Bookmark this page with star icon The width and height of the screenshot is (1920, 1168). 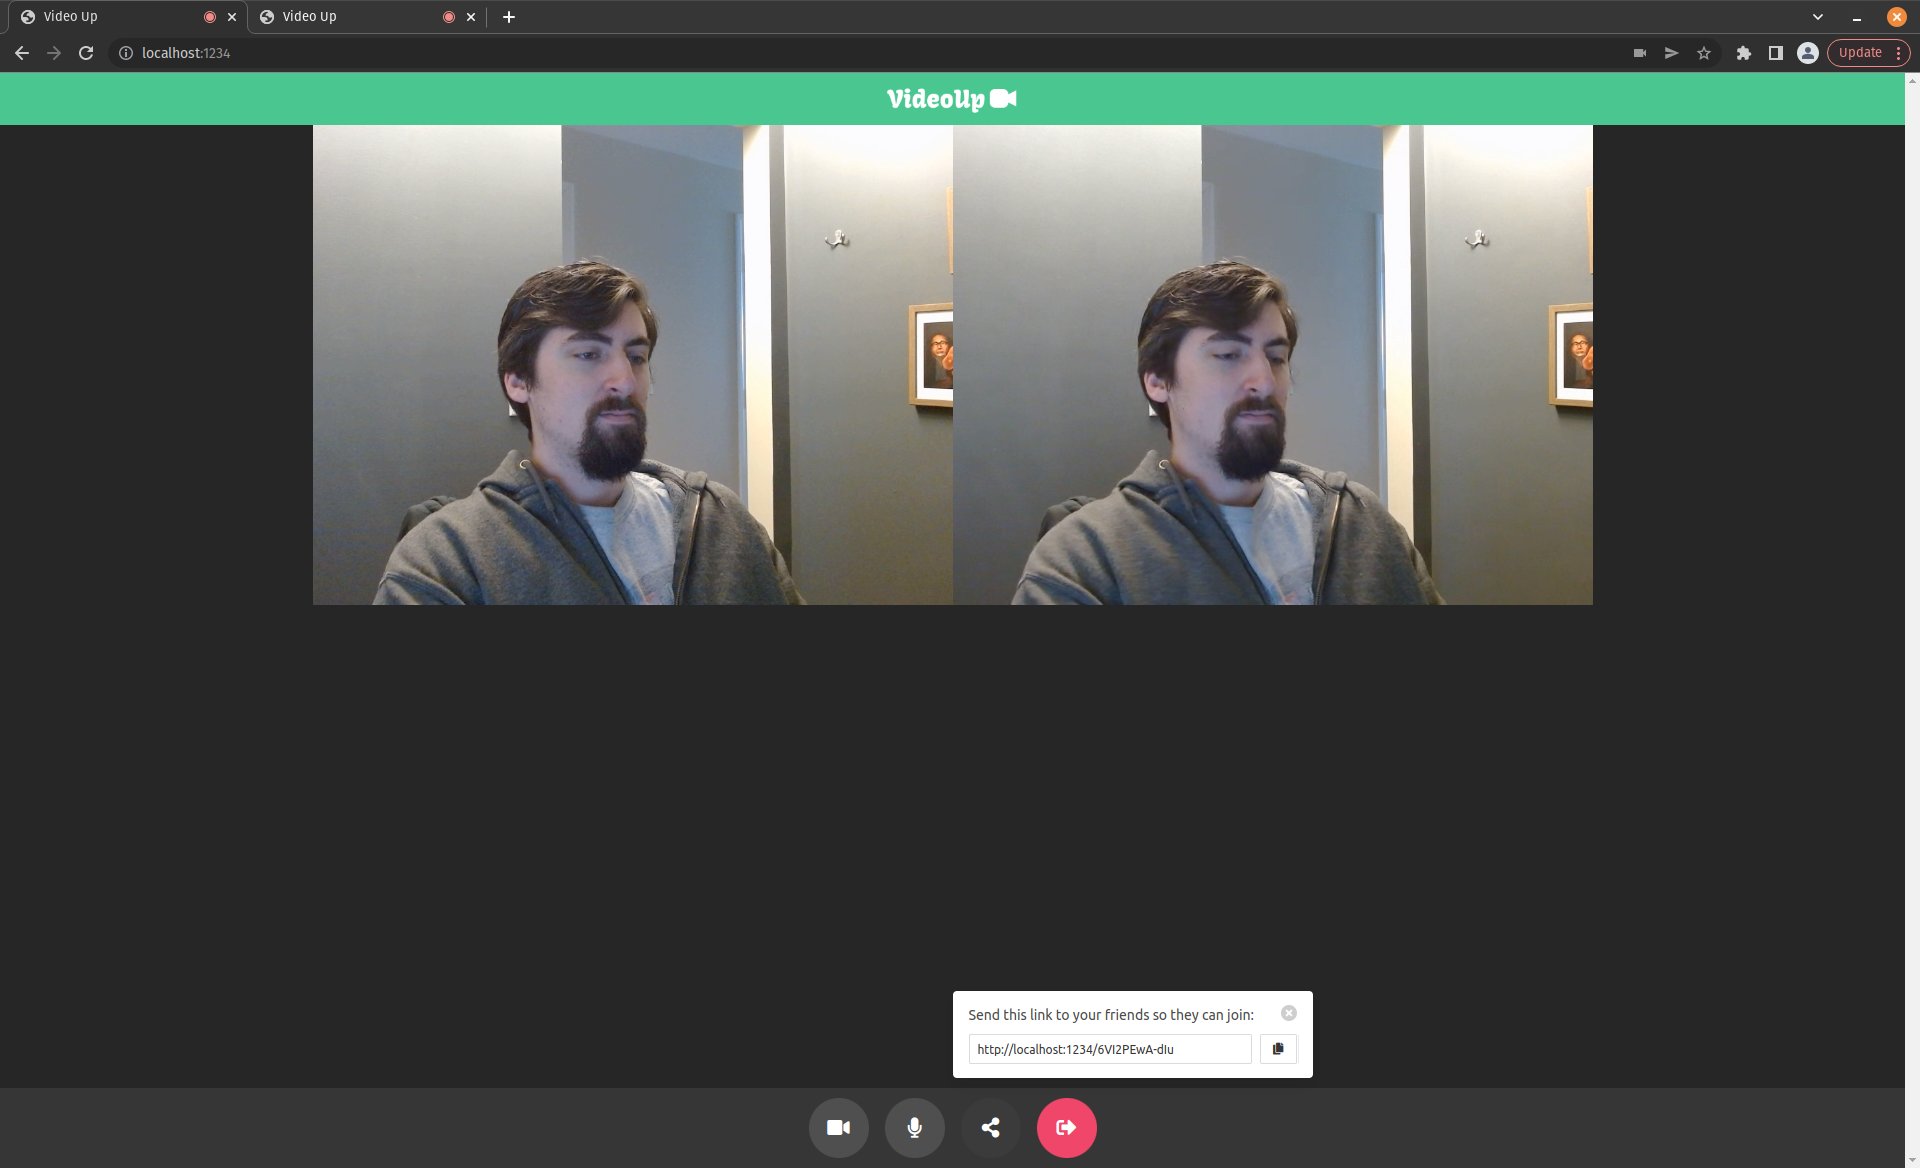coord(1704,53)
